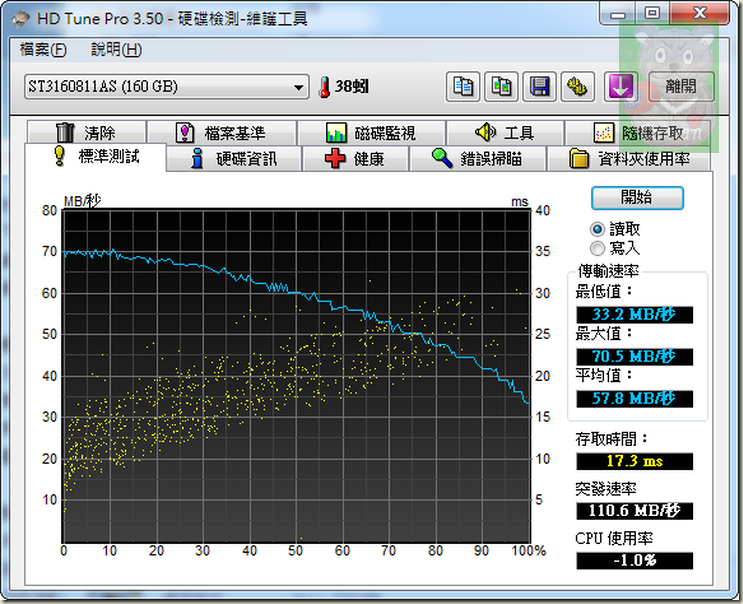The height and width of the screenshot is (604, 743).
Task: Click the copy screenshot to clipboard icon
Action: click(502, 87)
